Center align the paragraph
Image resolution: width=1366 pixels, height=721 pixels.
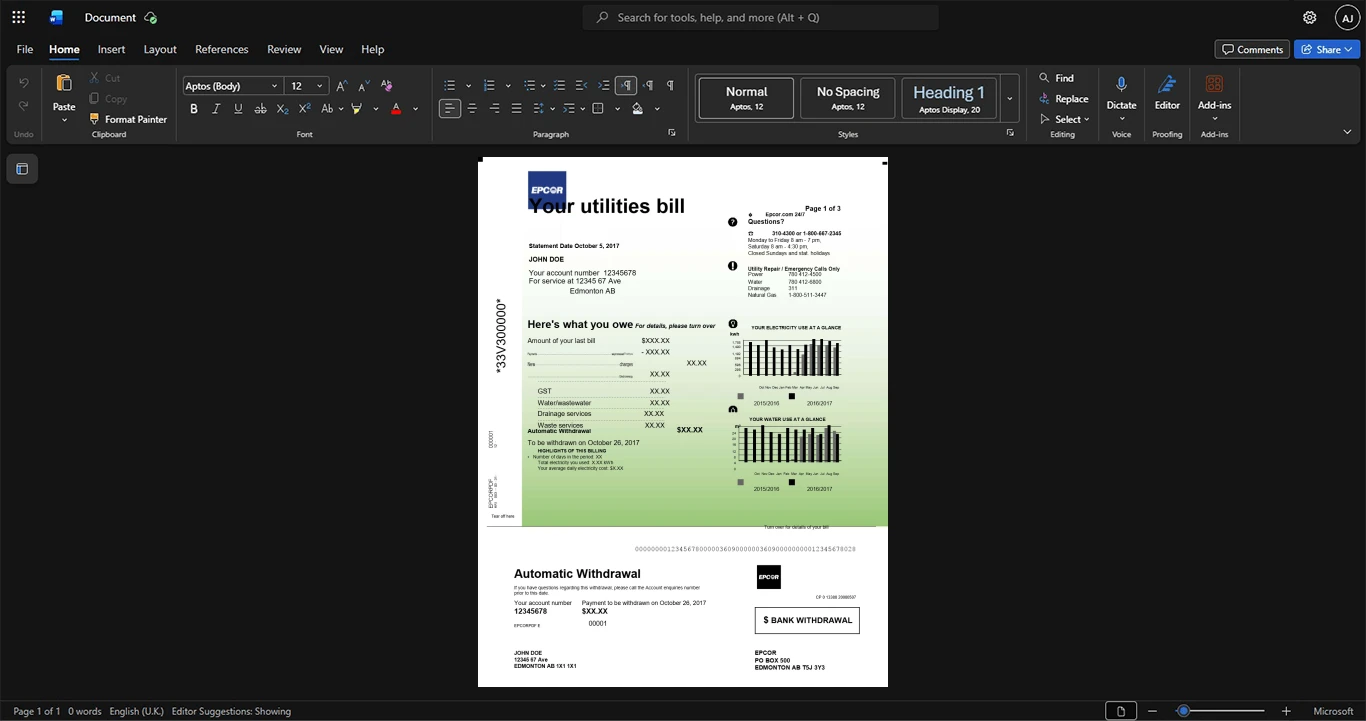click(x=472, y=108)
